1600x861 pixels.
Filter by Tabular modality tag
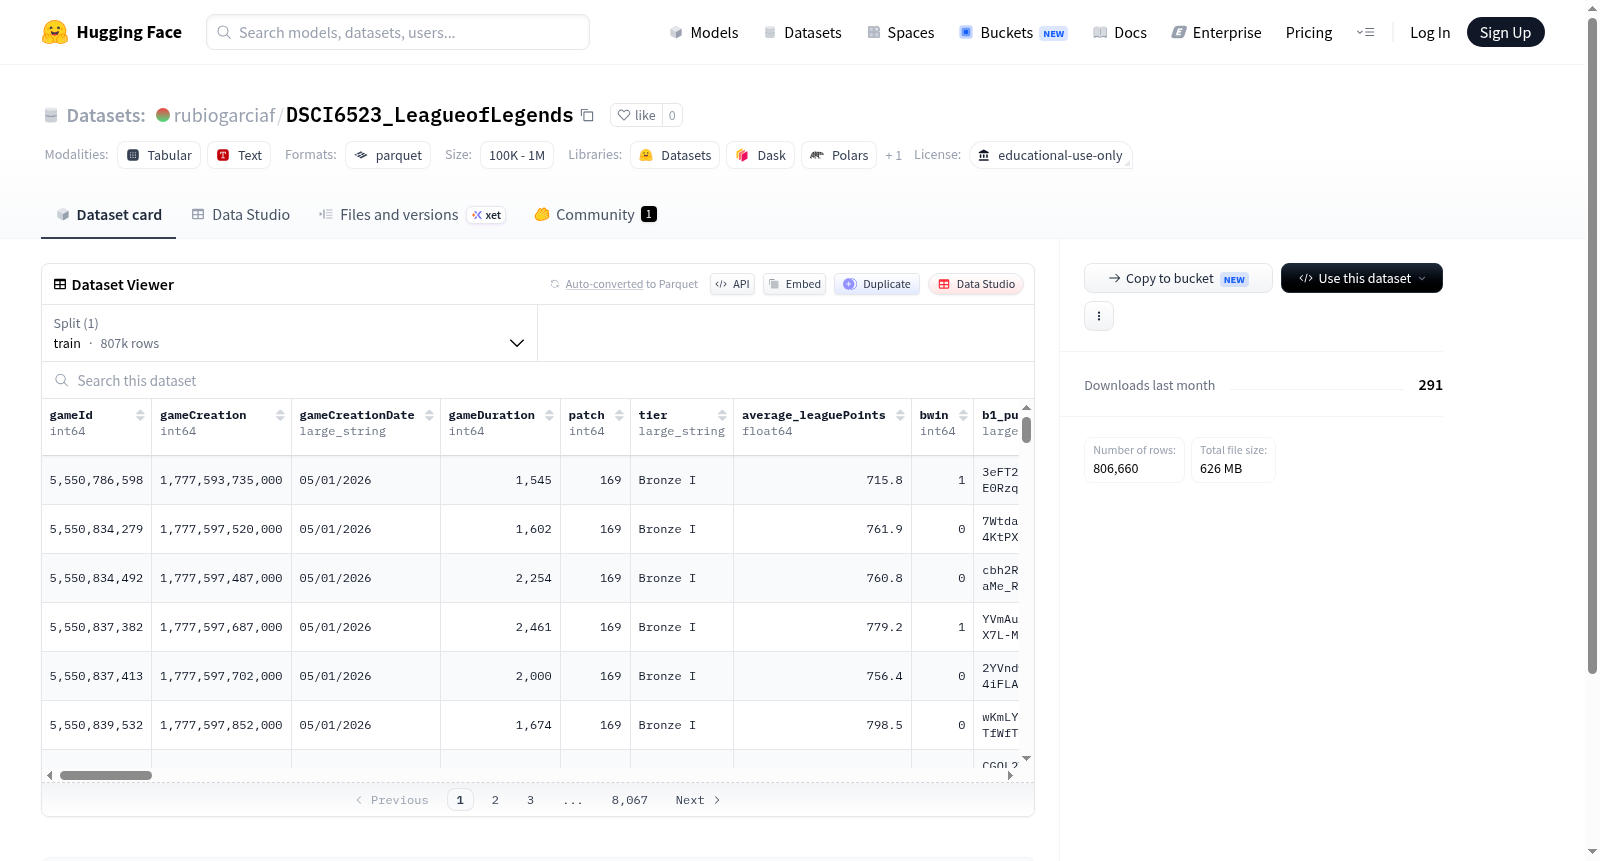[x=159, y=155]
